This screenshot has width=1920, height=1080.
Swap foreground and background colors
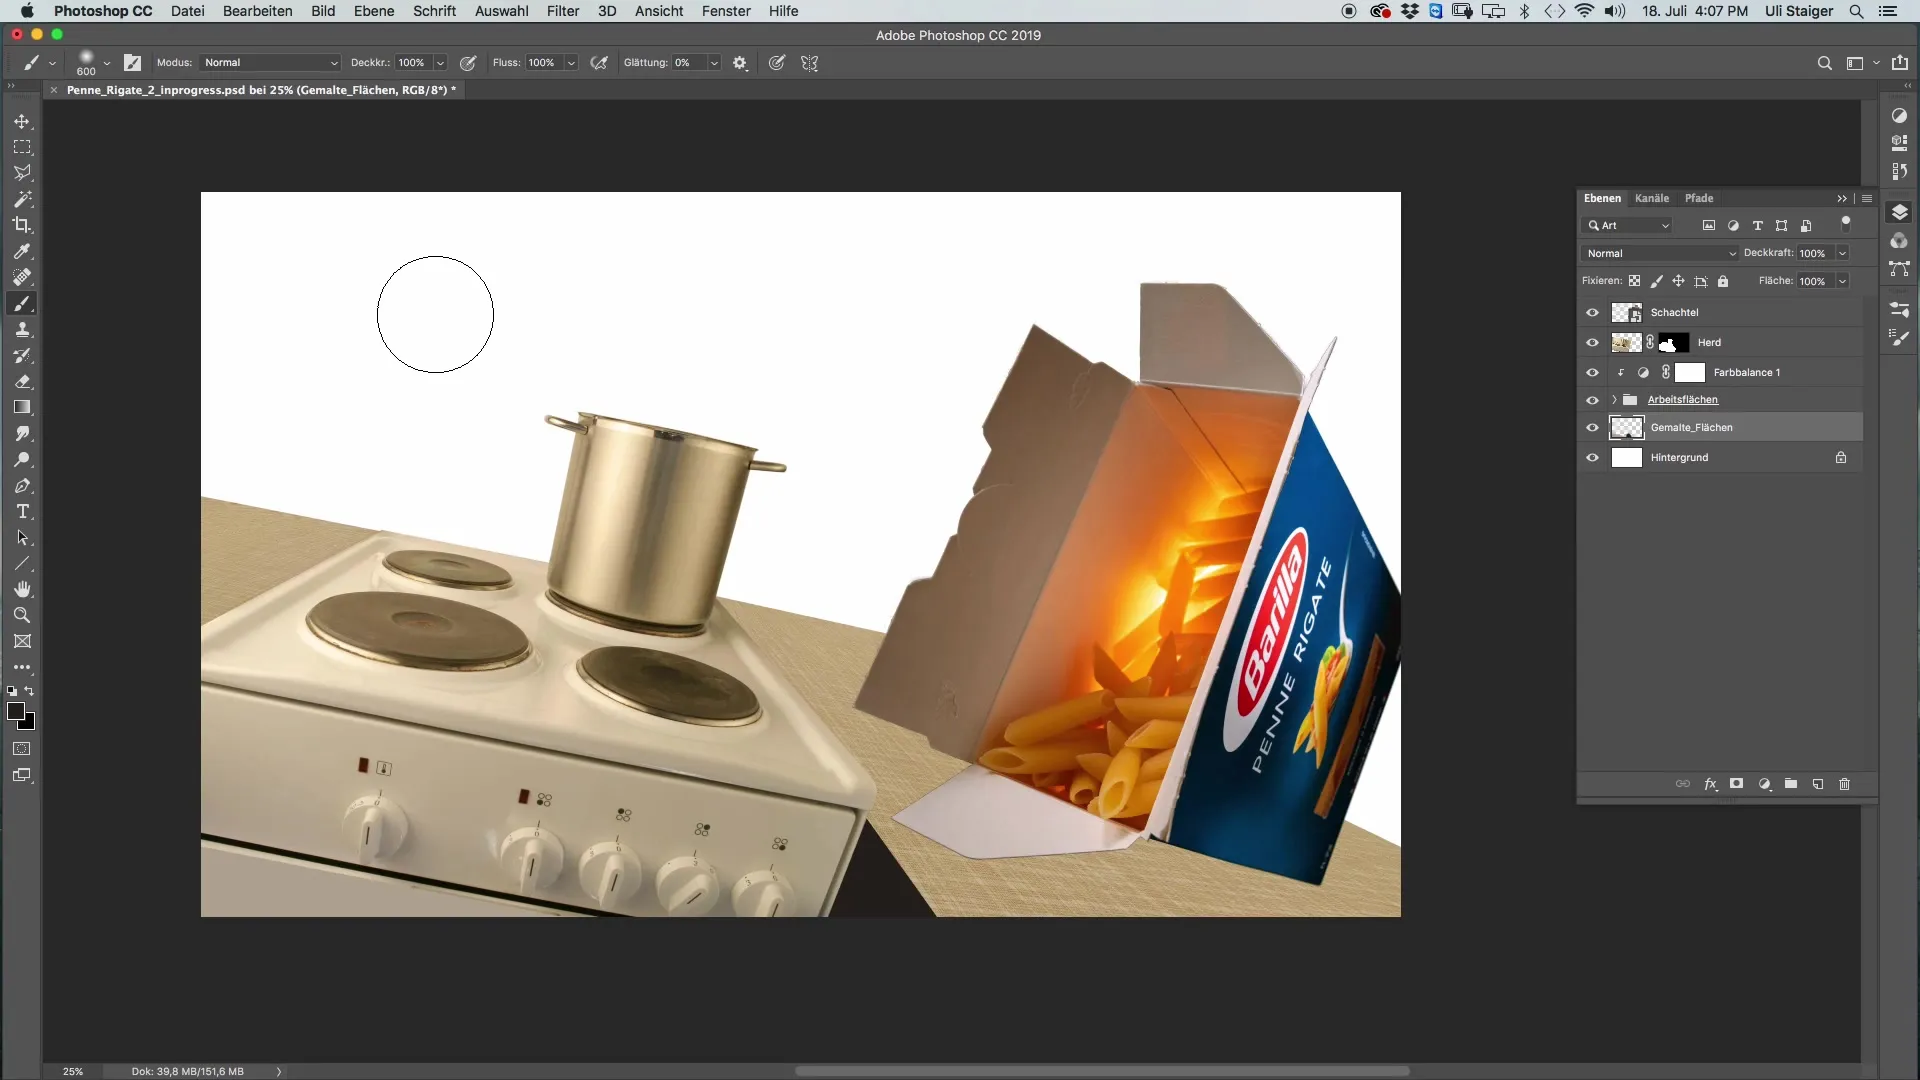29,691
